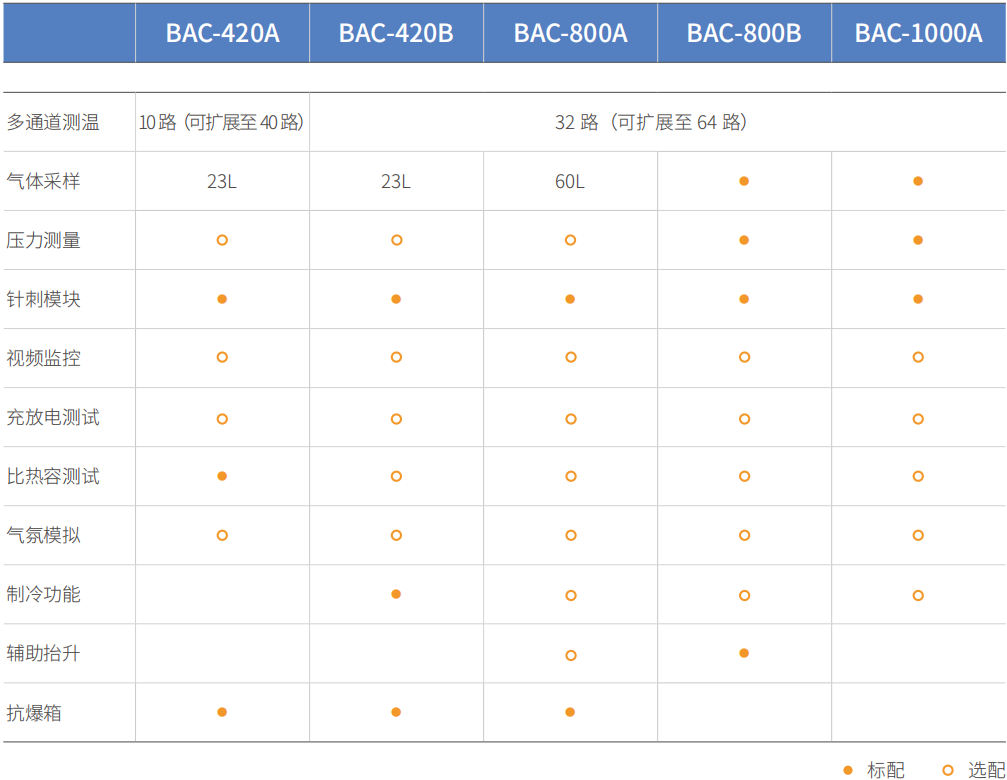Click the 充放电测试 row label

tap(53, 417)
